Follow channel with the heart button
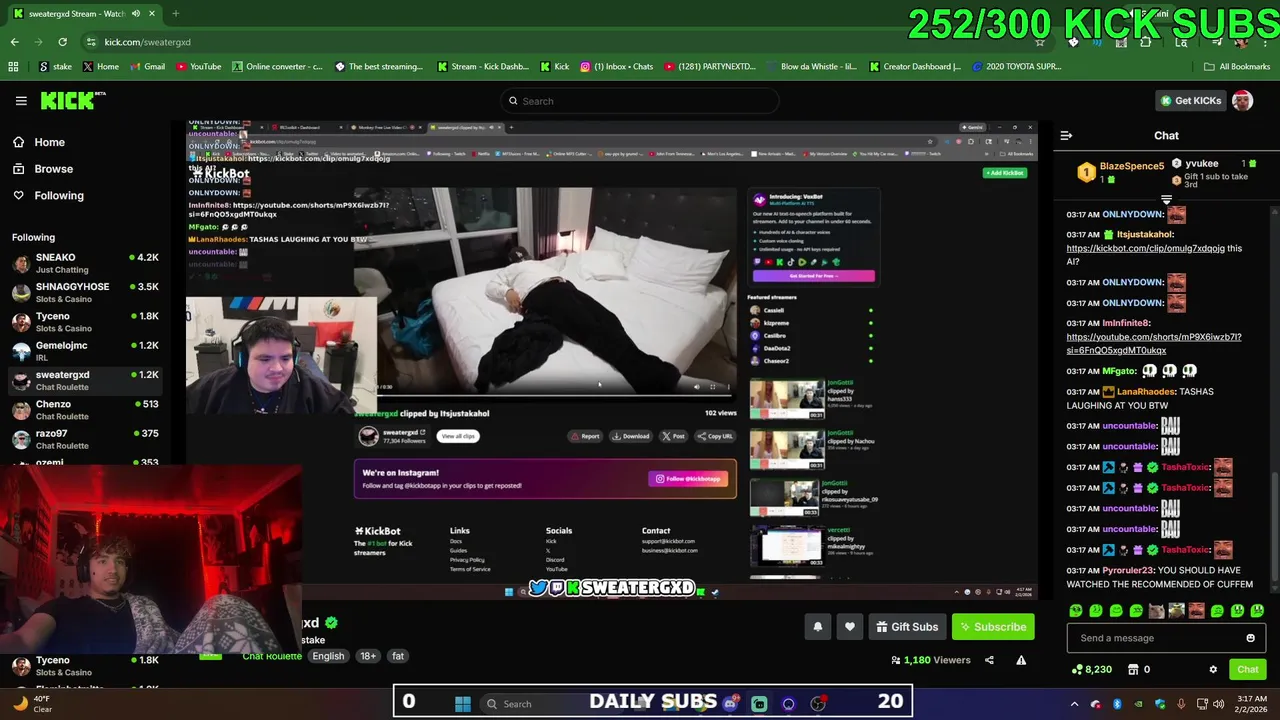This screenshot has height=720, width=1280. pyautogui.click(x=850, y=627)
